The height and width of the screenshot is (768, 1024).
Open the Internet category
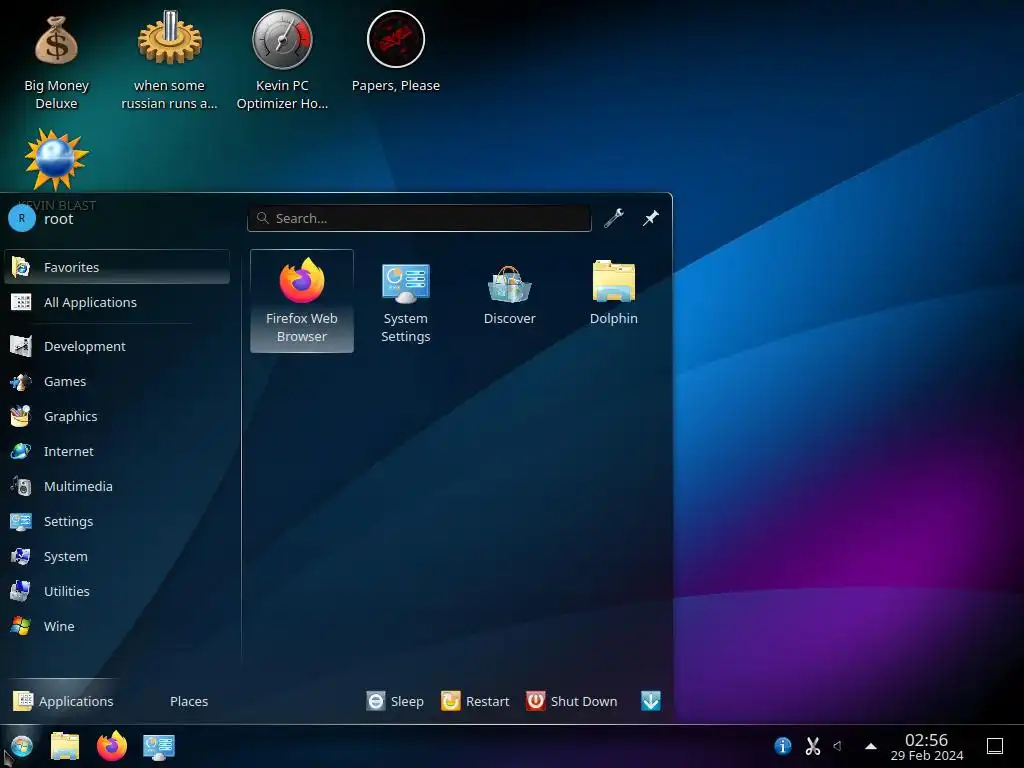click(x=118, y=451)
